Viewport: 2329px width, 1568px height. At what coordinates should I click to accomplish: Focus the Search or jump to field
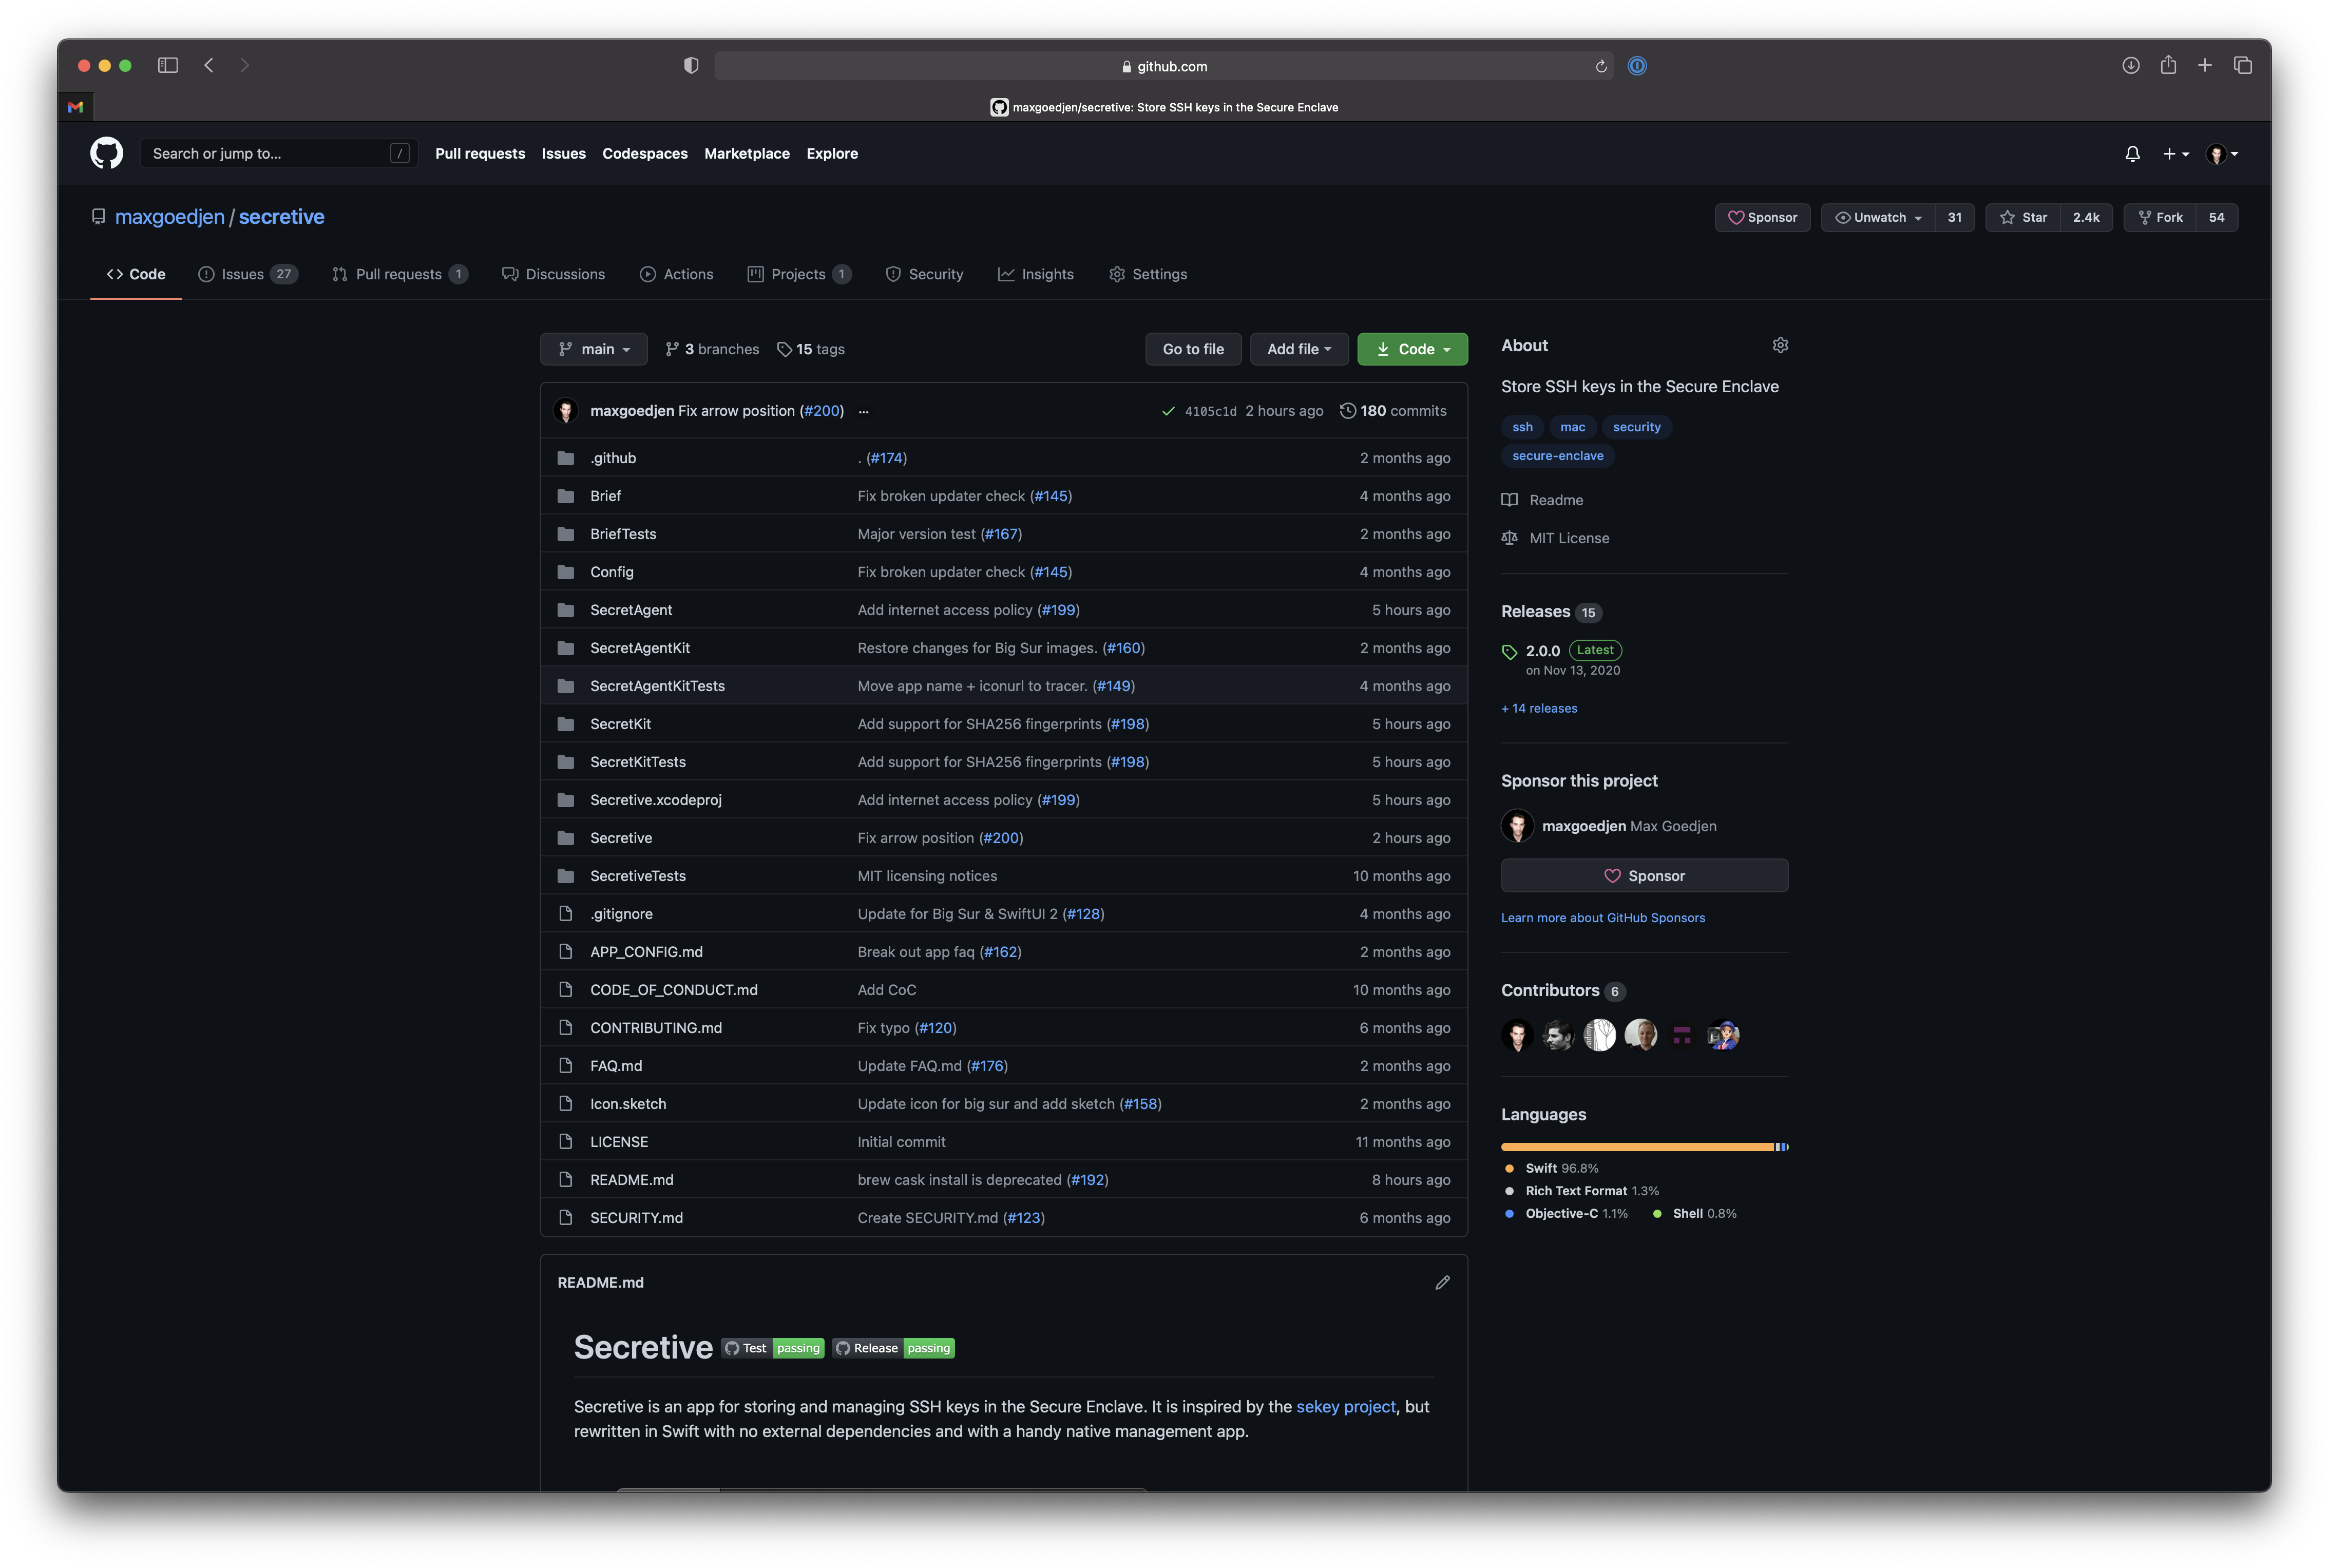pyautogui.click(x=278, y=153)
